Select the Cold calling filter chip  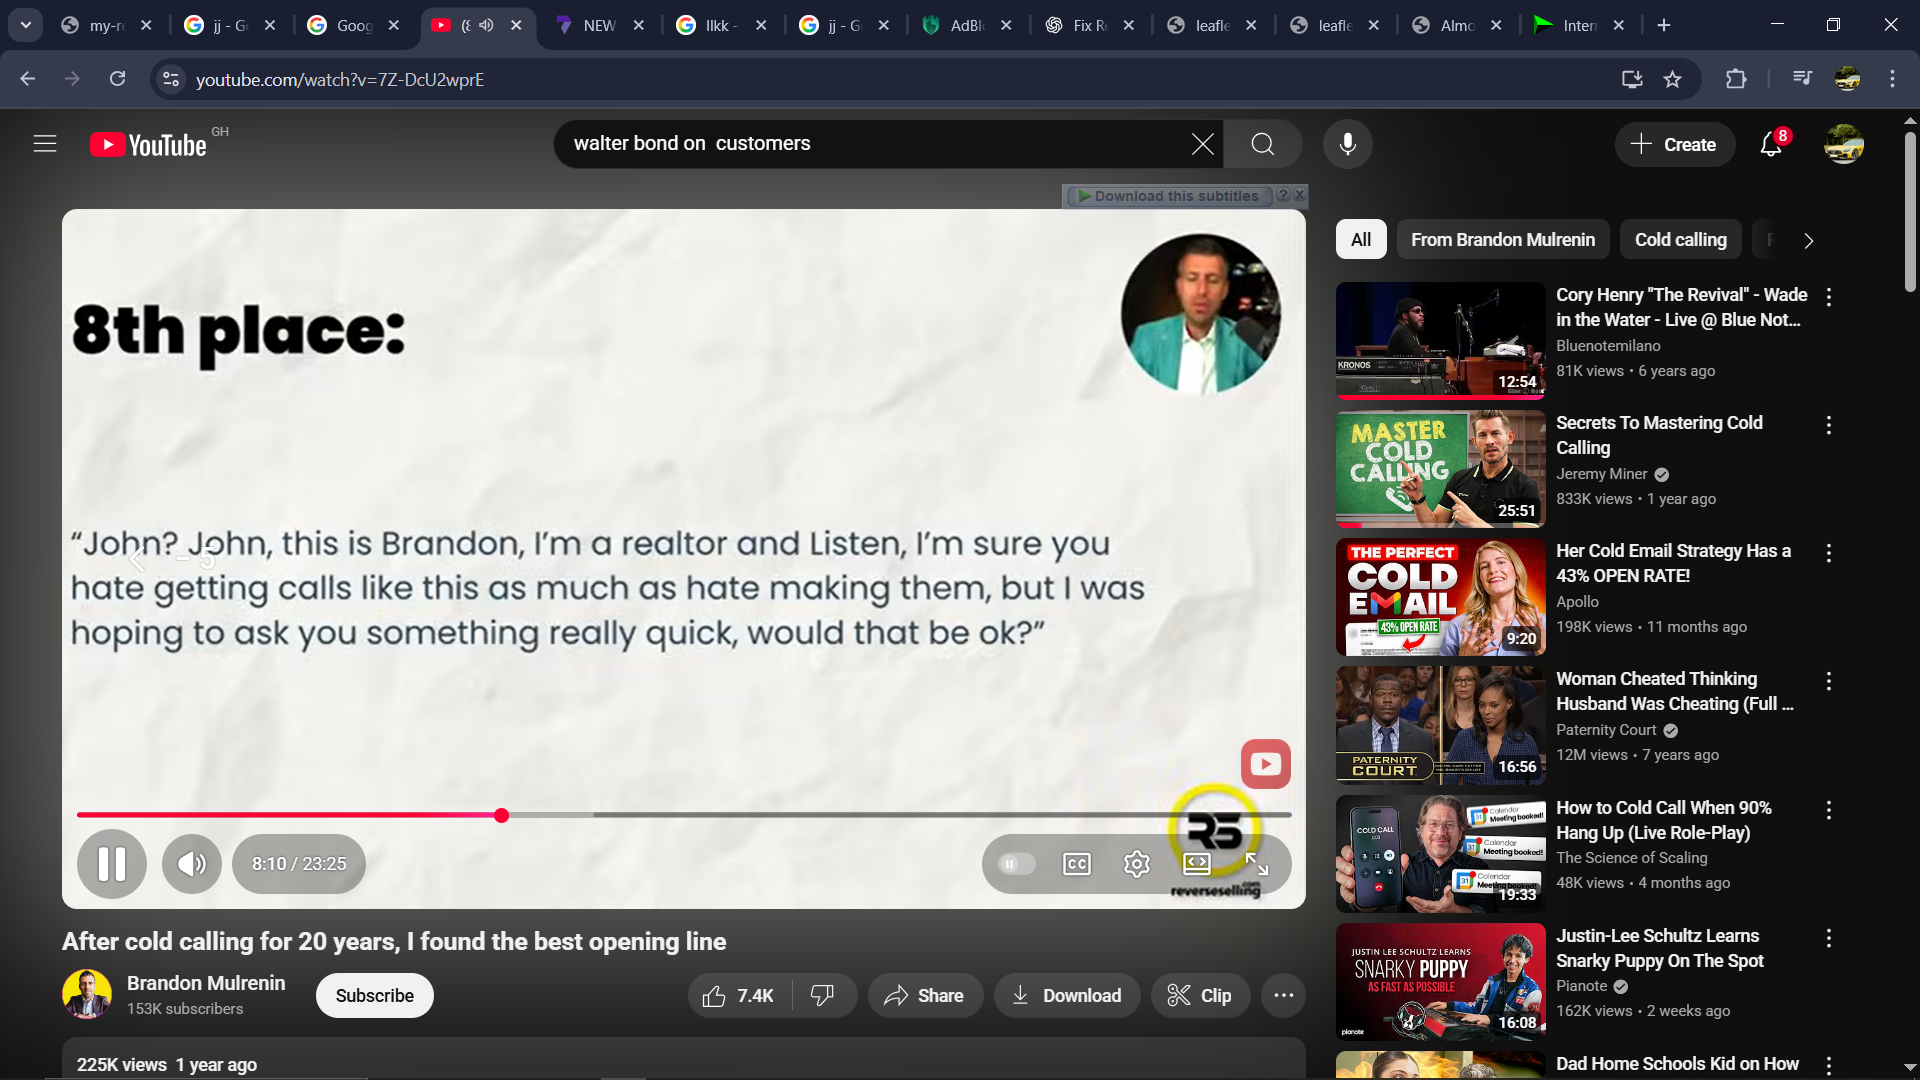1680,240
